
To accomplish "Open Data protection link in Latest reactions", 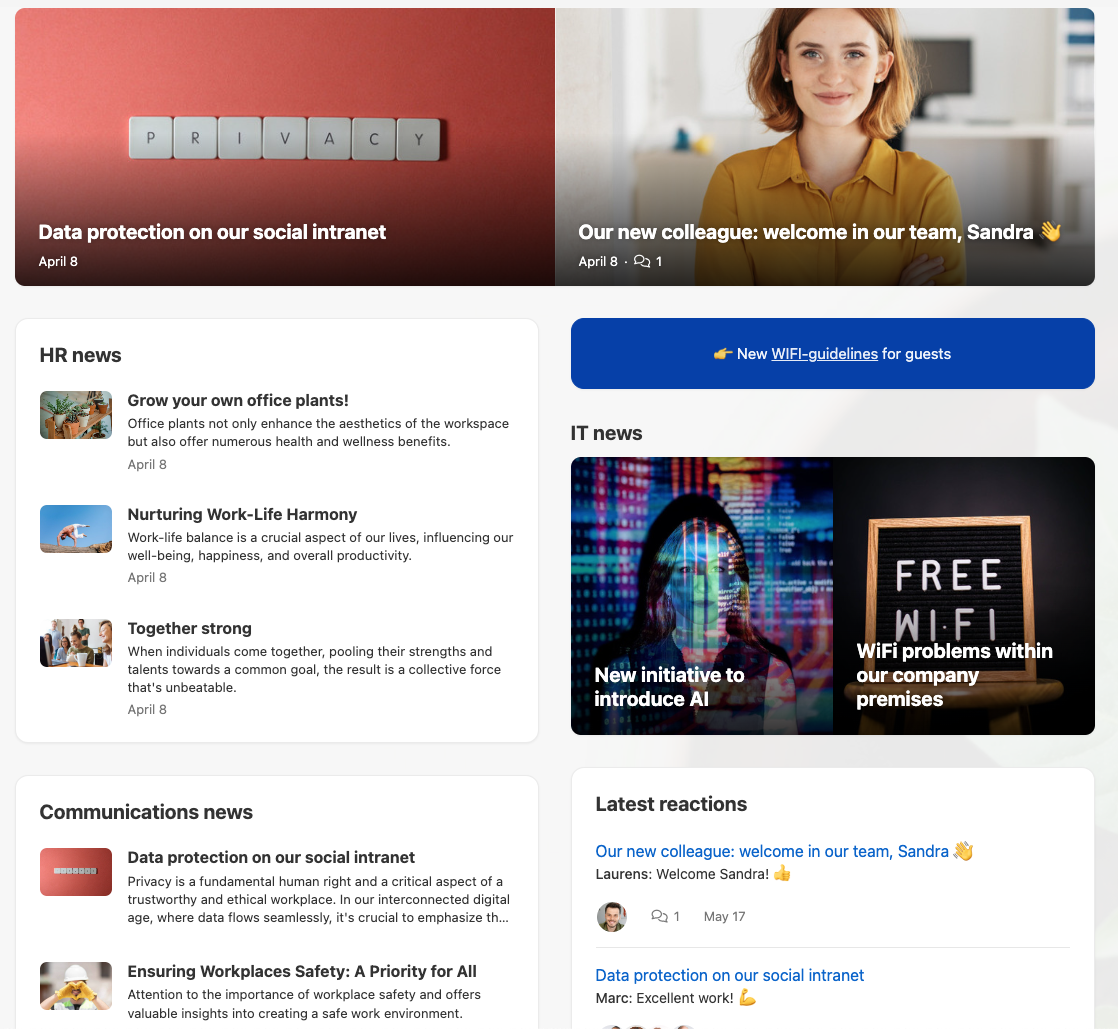I will pos(729,976).
